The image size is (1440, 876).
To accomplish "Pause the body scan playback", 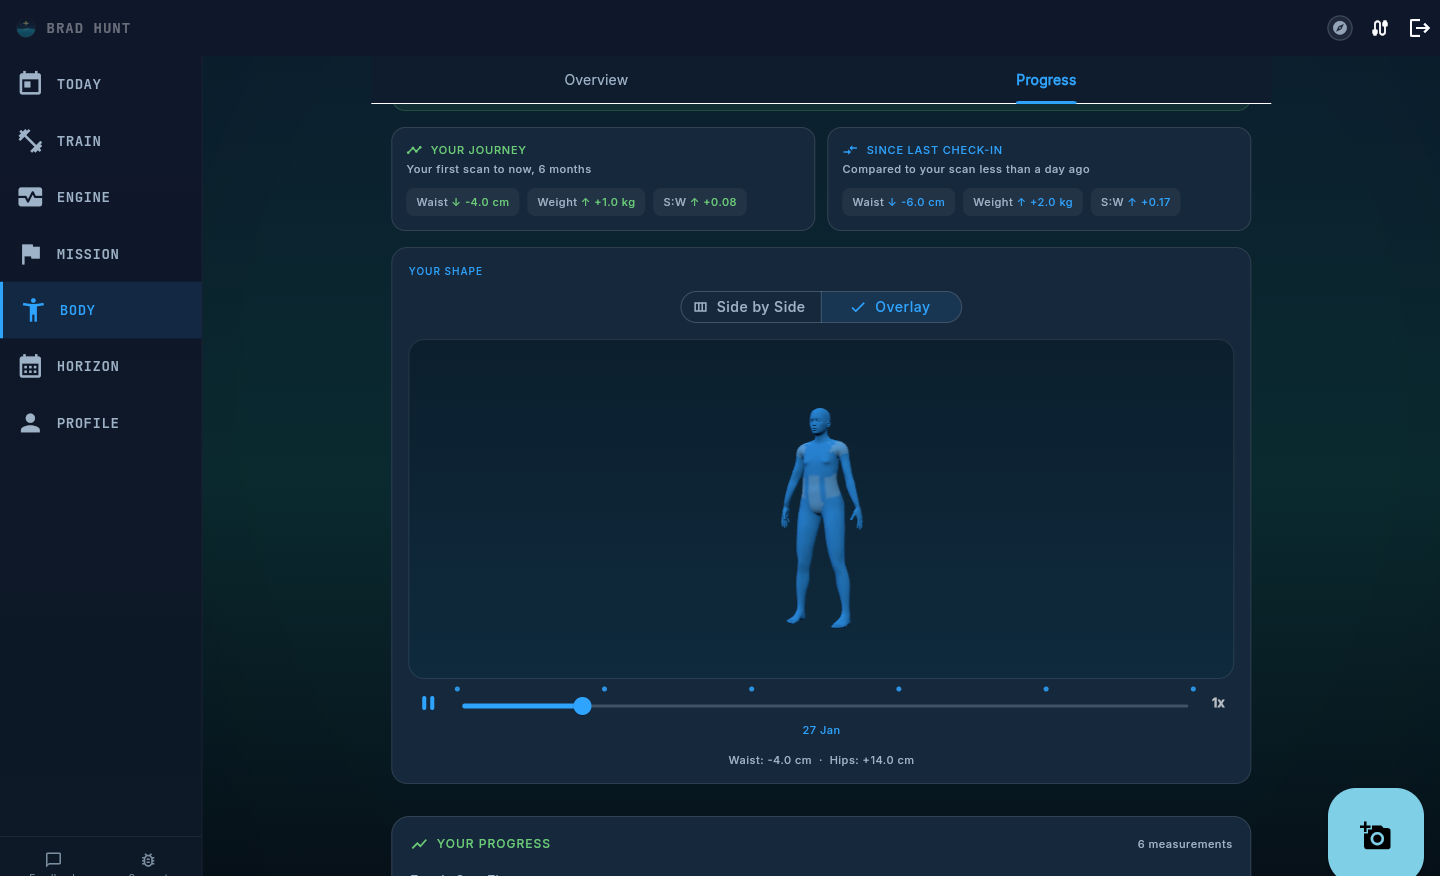I will tap(428, 703).
